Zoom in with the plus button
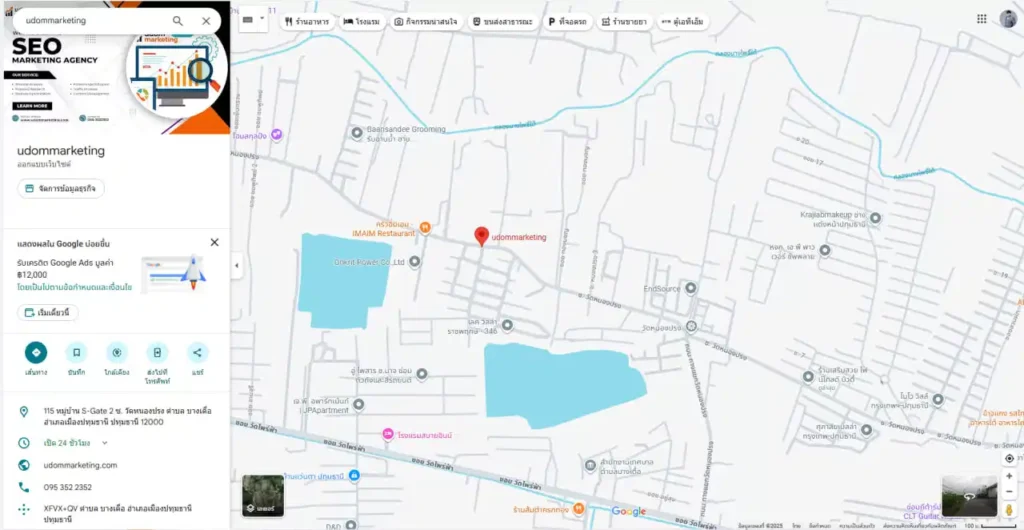1024x530 pixels. pos(1010,476)
